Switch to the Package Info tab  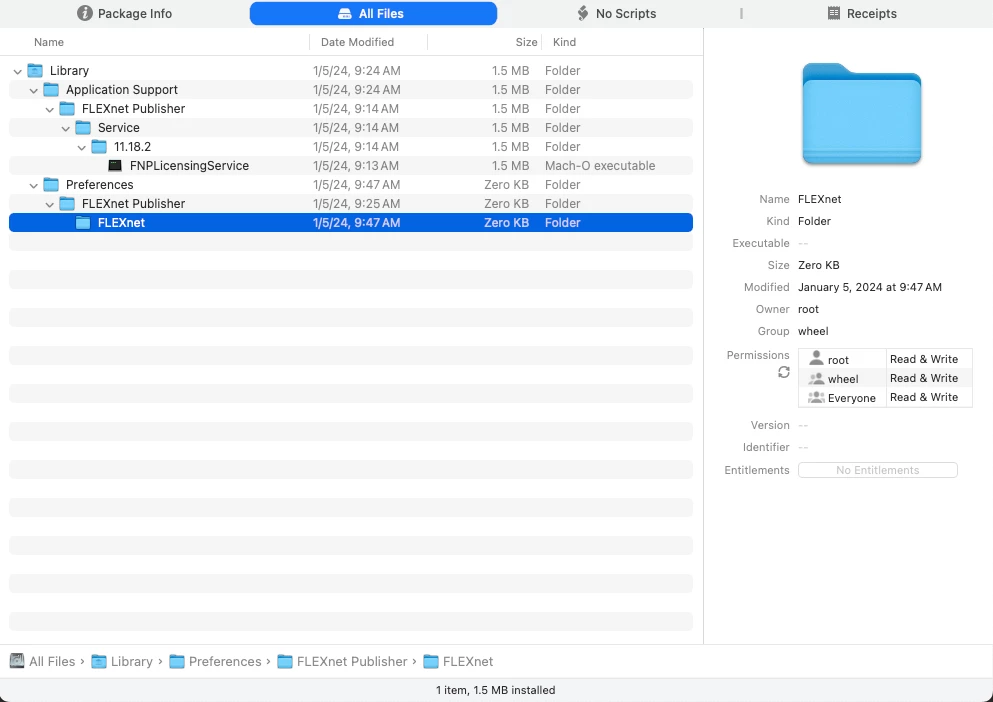pos(124,13)
